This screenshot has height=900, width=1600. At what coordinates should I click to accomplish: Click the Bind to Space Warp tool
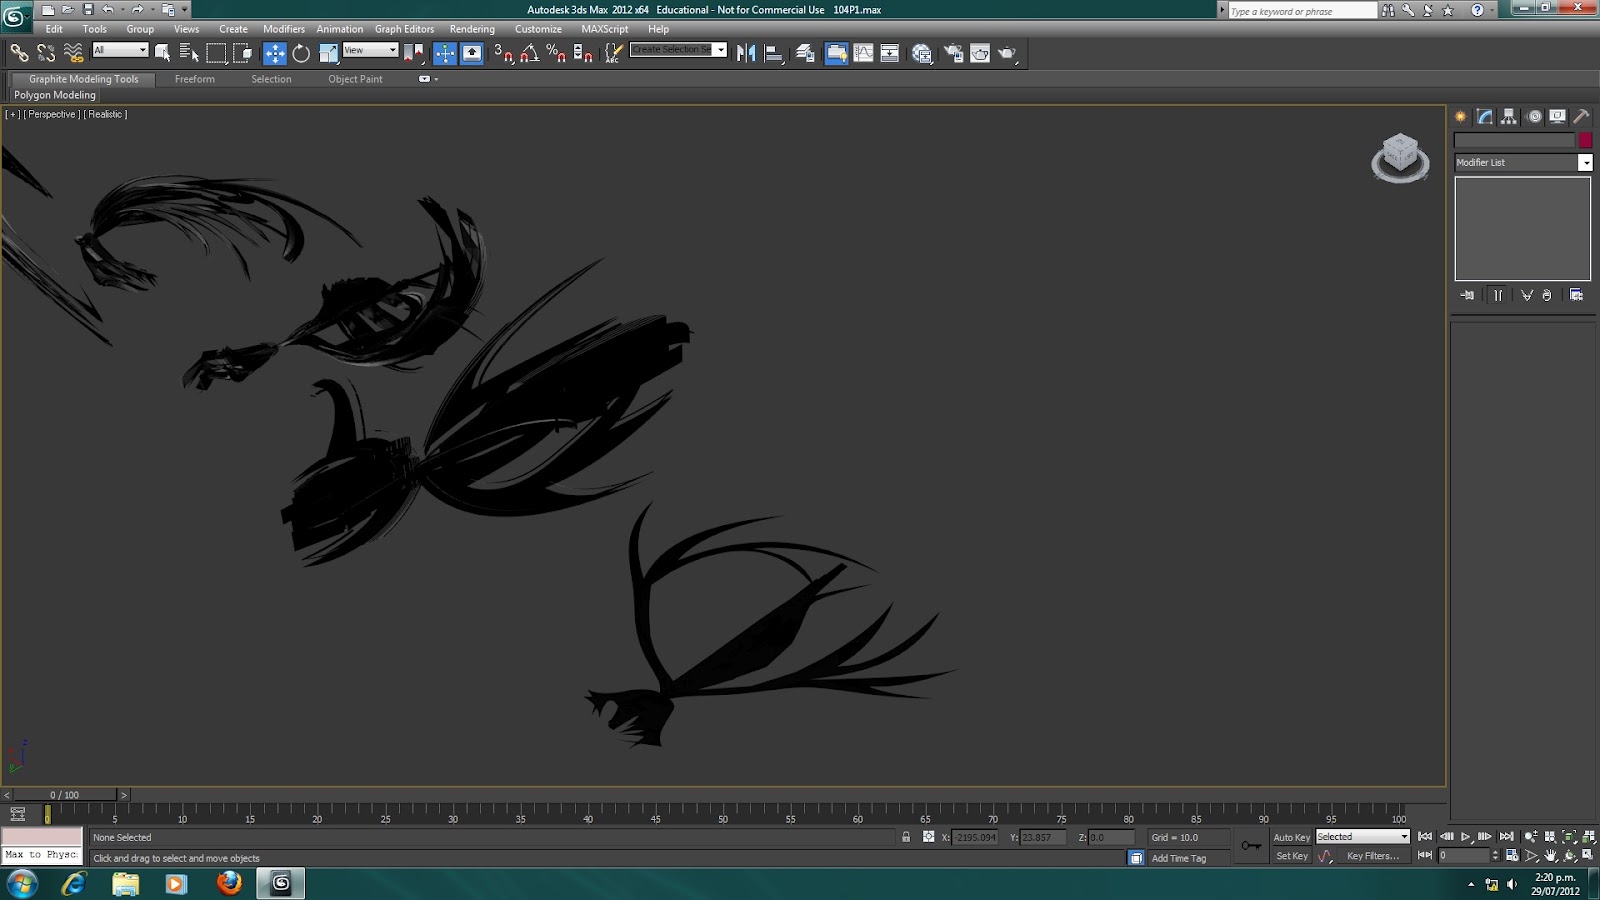click(73, 53)
